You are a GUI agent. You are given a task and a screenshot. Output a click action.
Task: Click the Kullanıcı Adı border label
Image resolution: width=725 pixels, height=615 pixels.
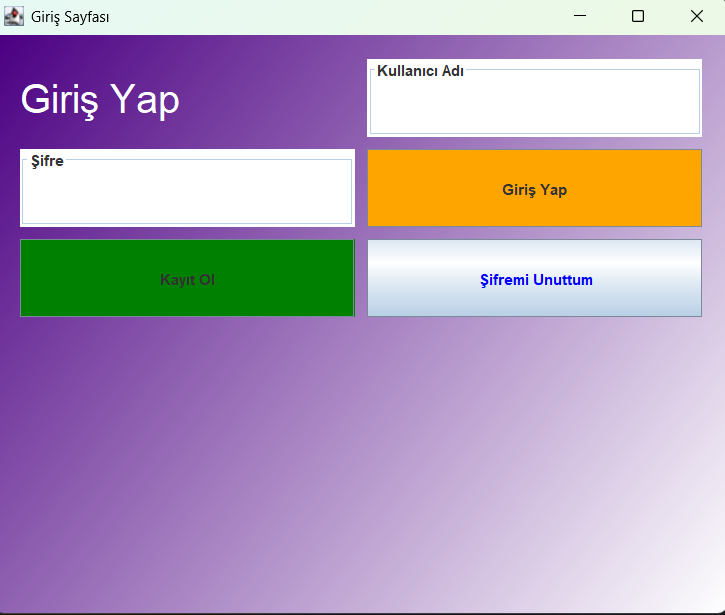[420, 71]
